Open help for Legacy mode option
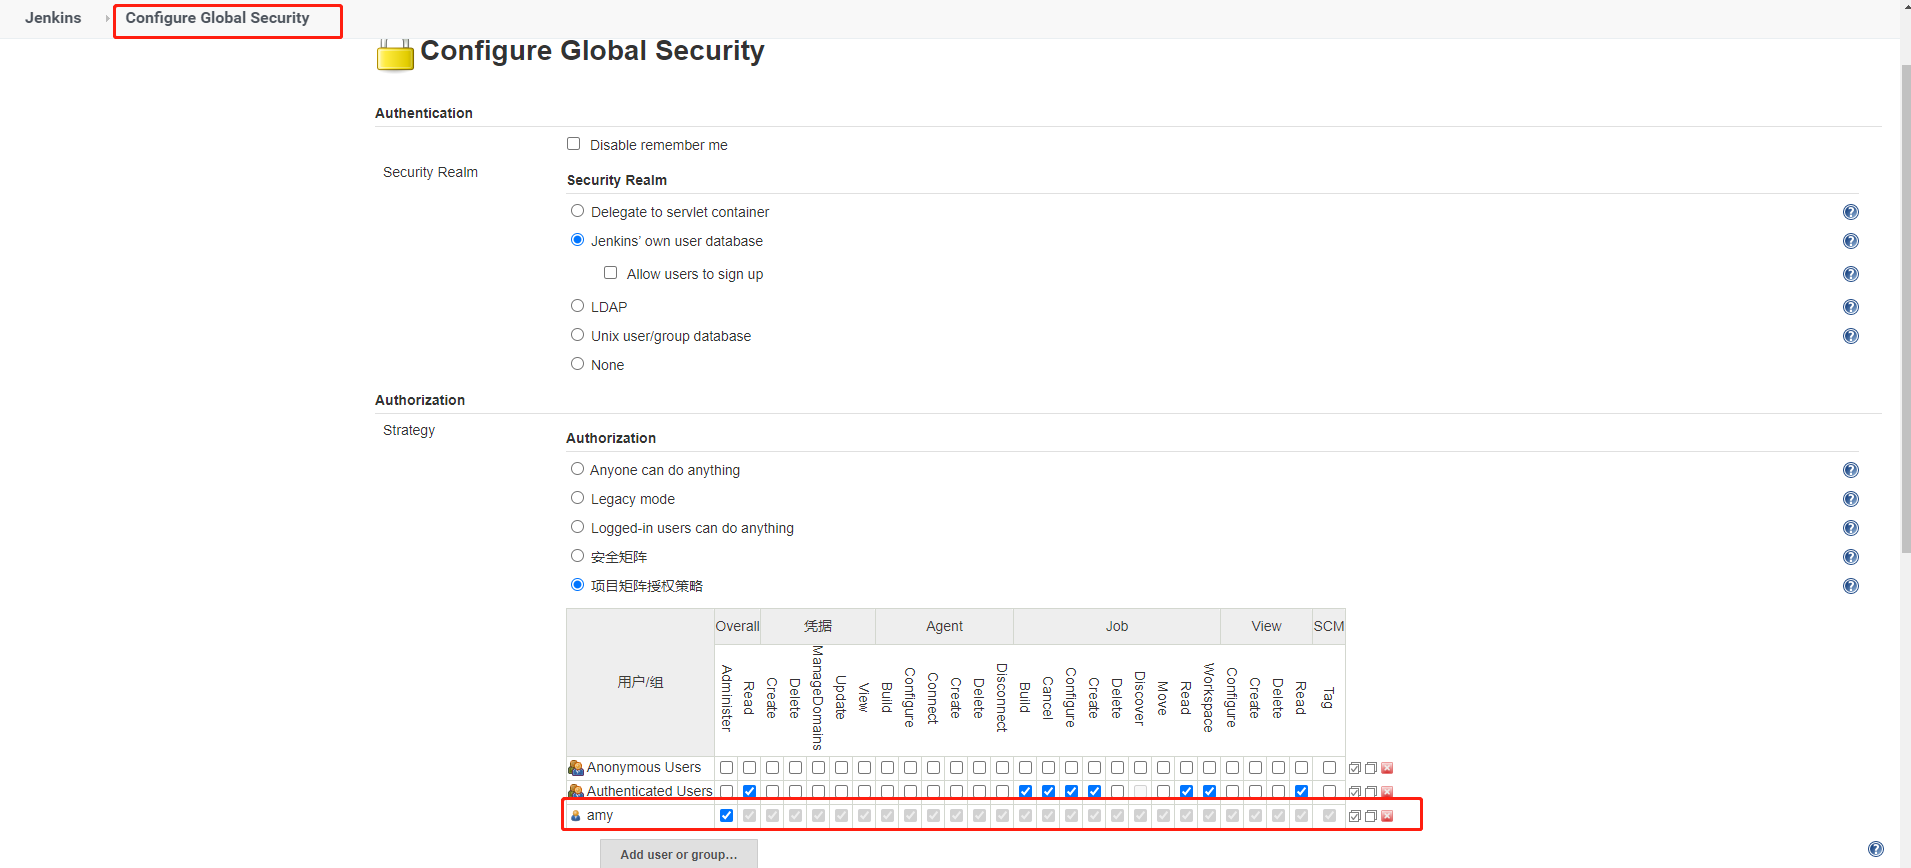 point(1851,499)
